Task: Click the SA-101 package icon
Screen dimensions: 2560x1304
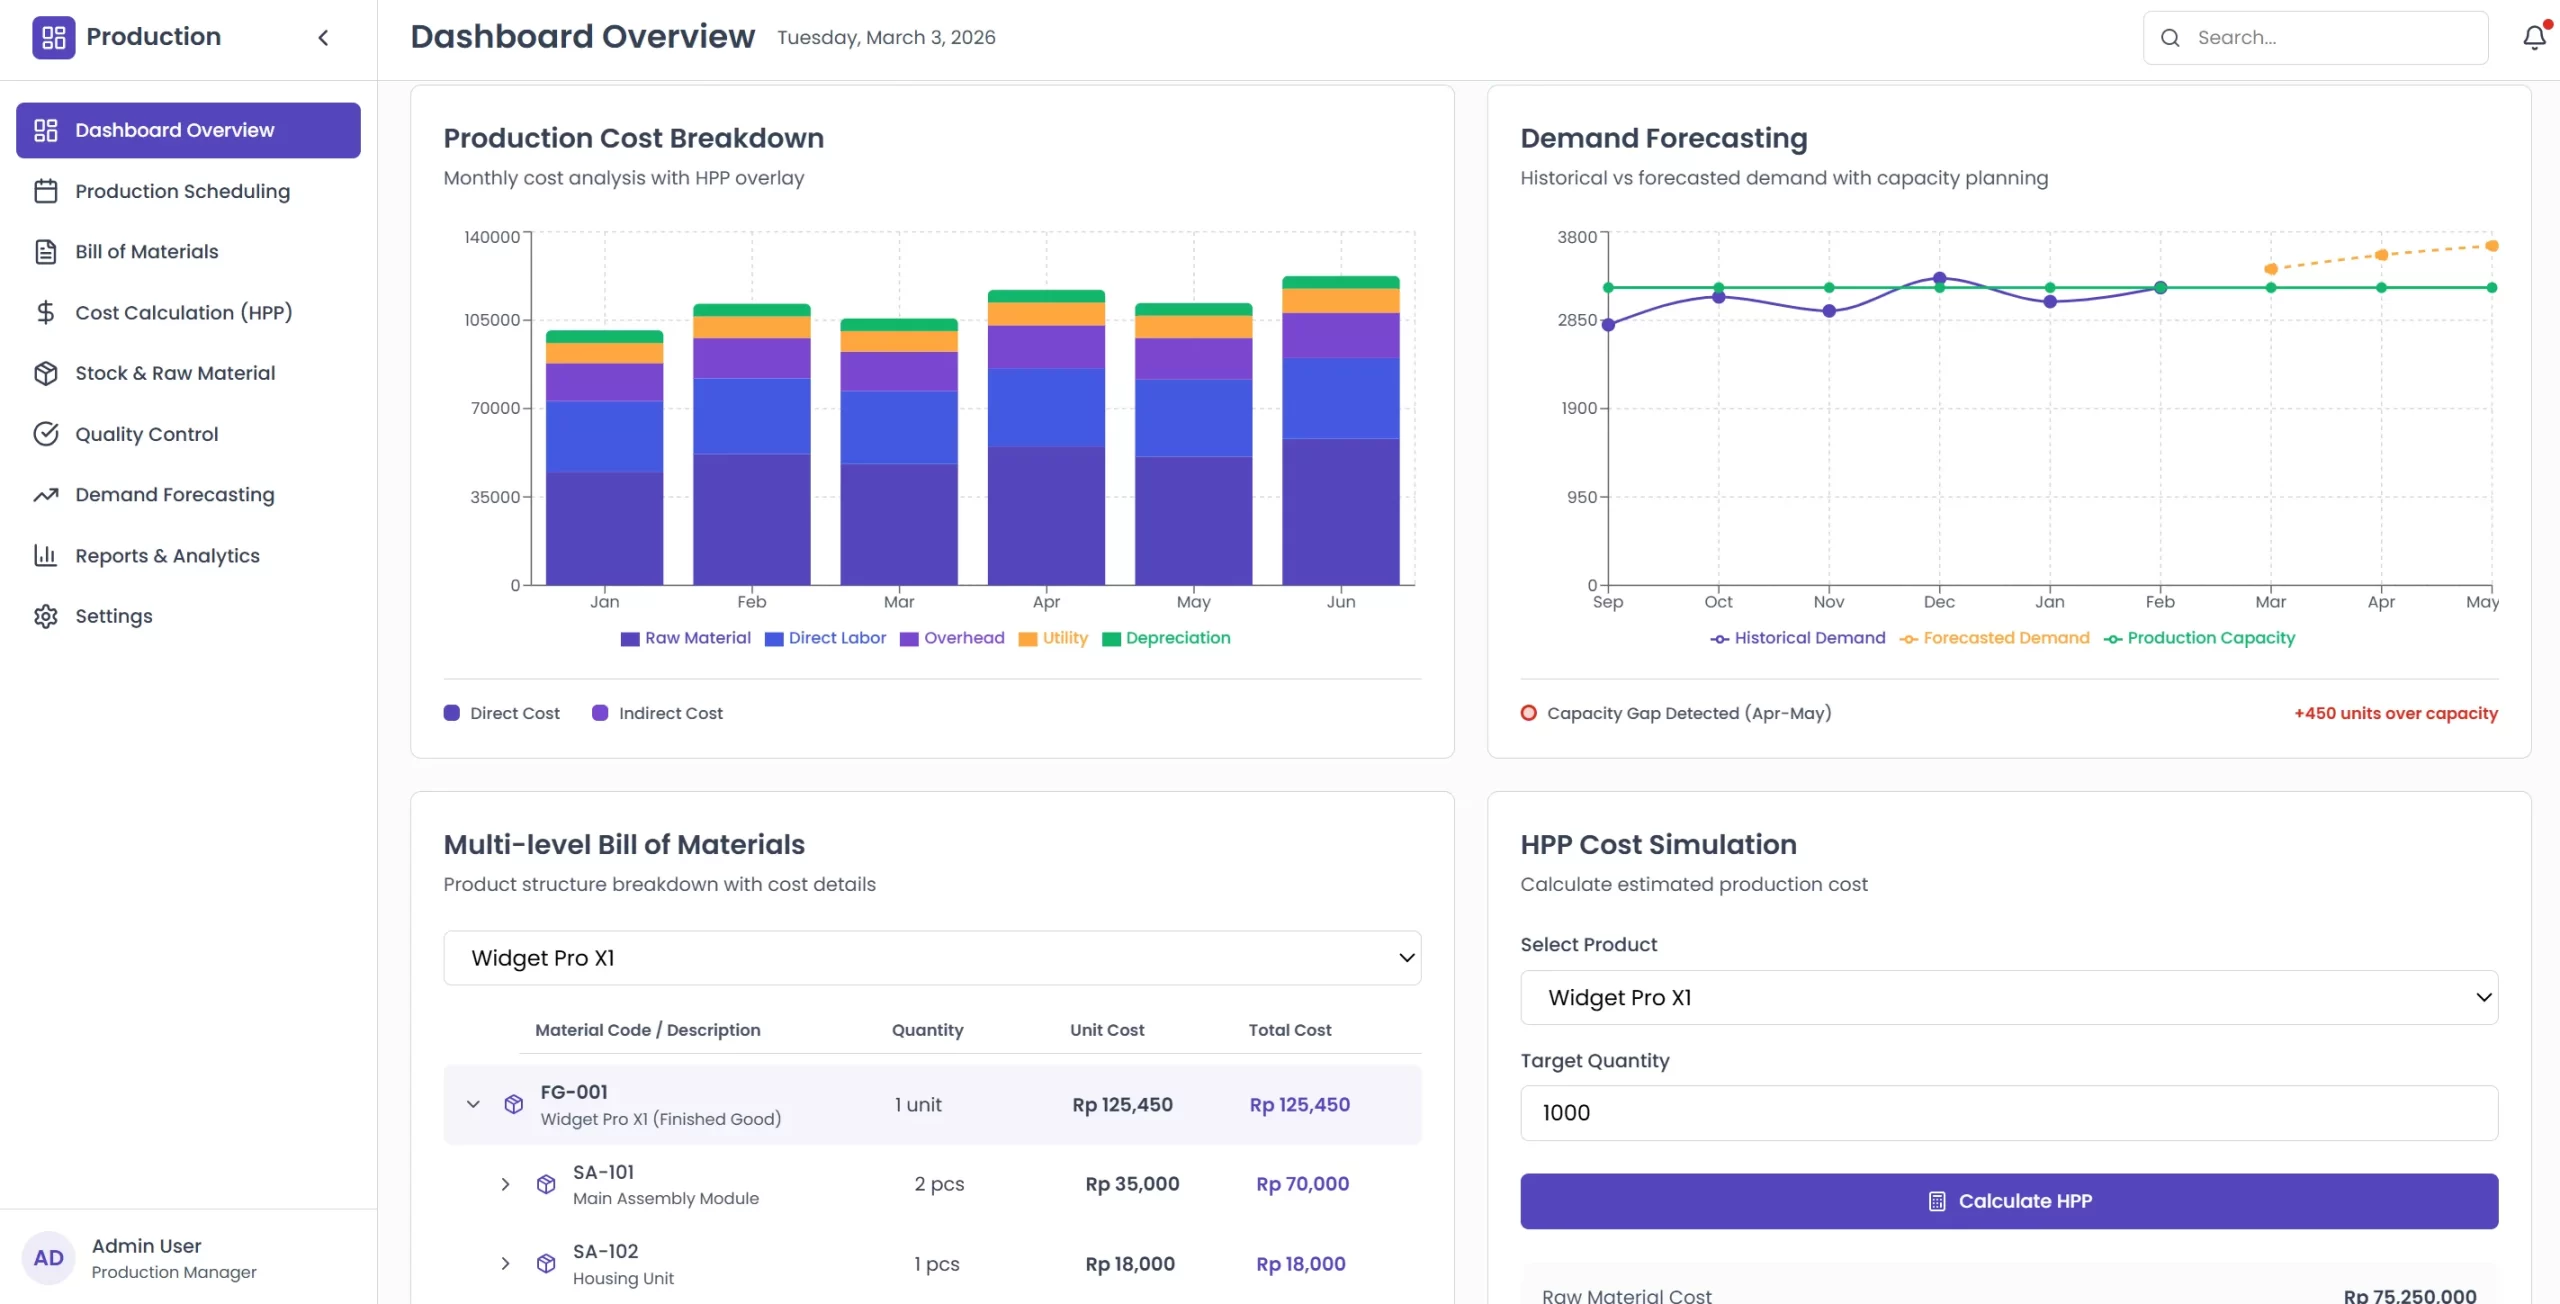Action: pyautogui.click(x=546, y=1184)
